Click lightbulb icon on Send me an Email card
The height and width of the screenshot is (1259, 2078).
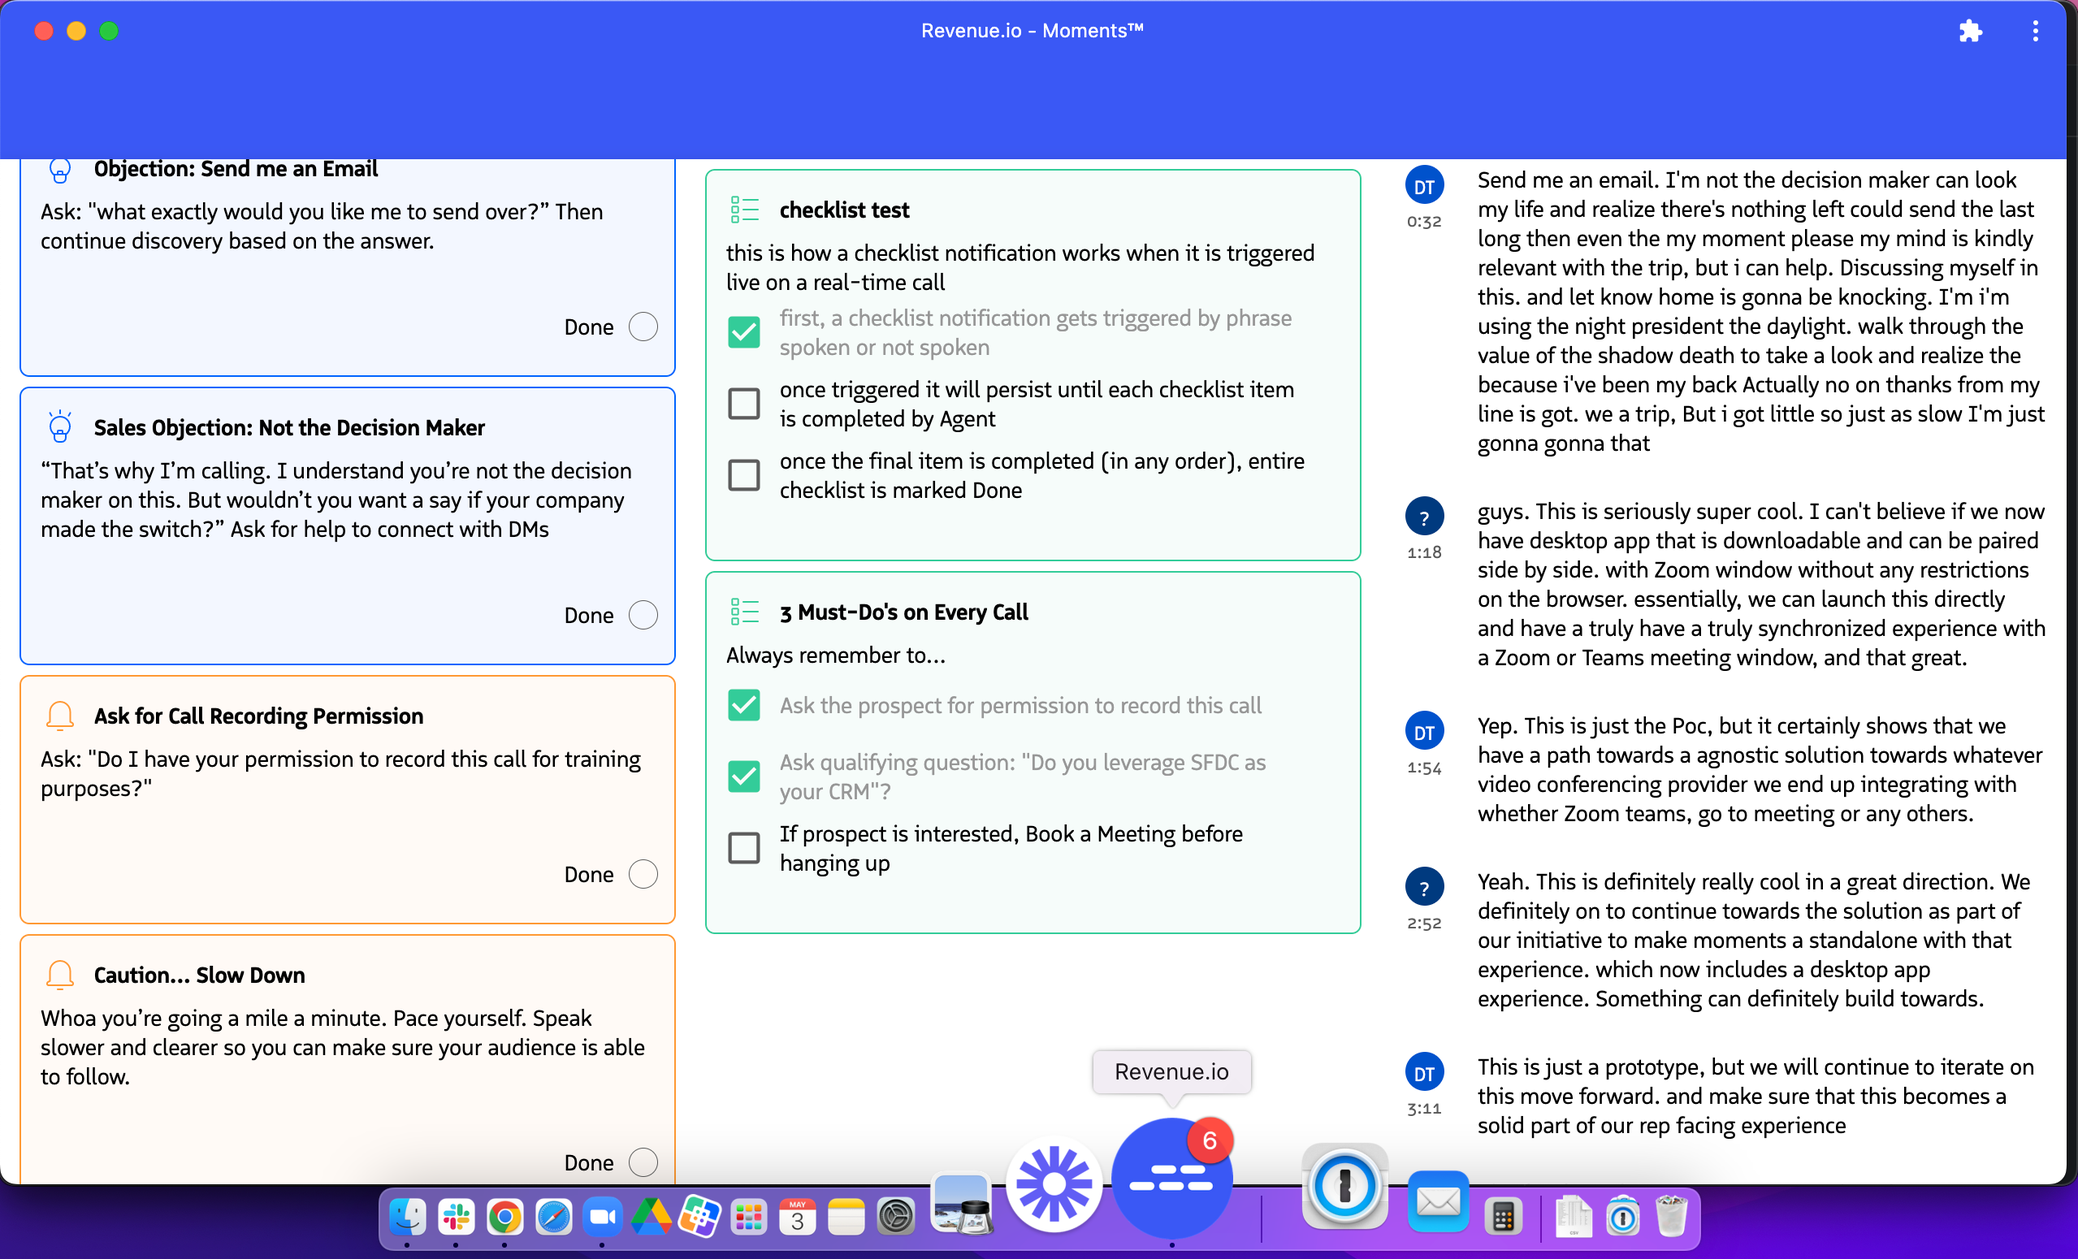point(60,170)
